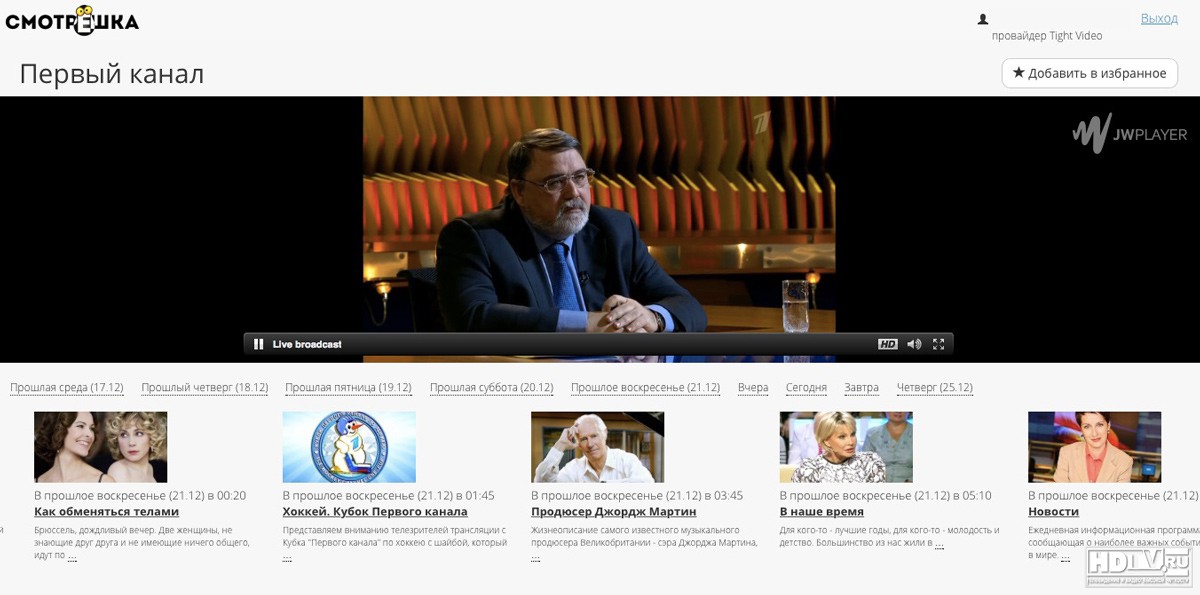The height and width of the screenshot is (595, 1200).
Task: Open the Продюсер Джордж Мартин thumbnail
Action: point(598,447)
